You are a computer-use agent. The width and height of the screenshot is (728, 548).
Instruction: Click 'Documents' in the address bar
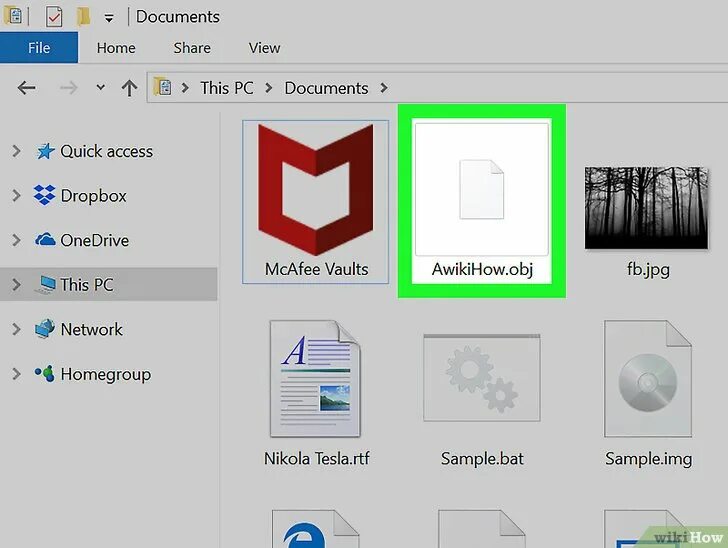[326, 88]
